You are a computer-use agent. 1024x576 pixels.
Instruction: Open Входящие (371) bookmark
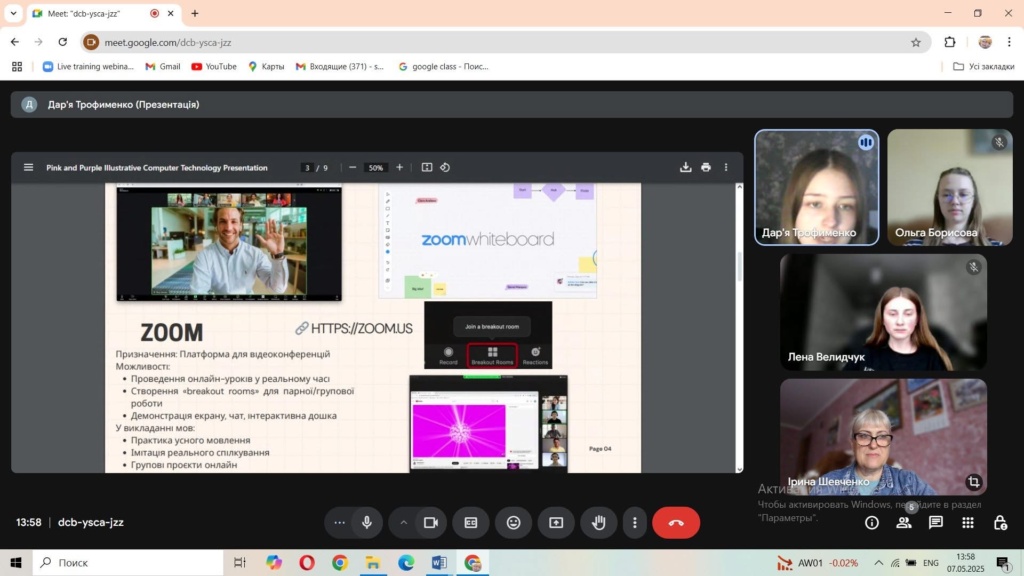340,67
